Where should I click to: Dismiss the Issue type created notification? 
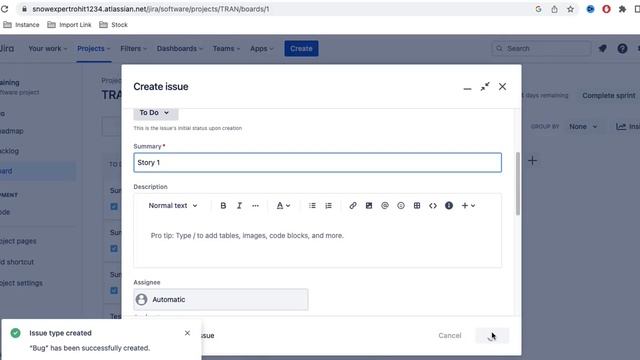(187, 333)
